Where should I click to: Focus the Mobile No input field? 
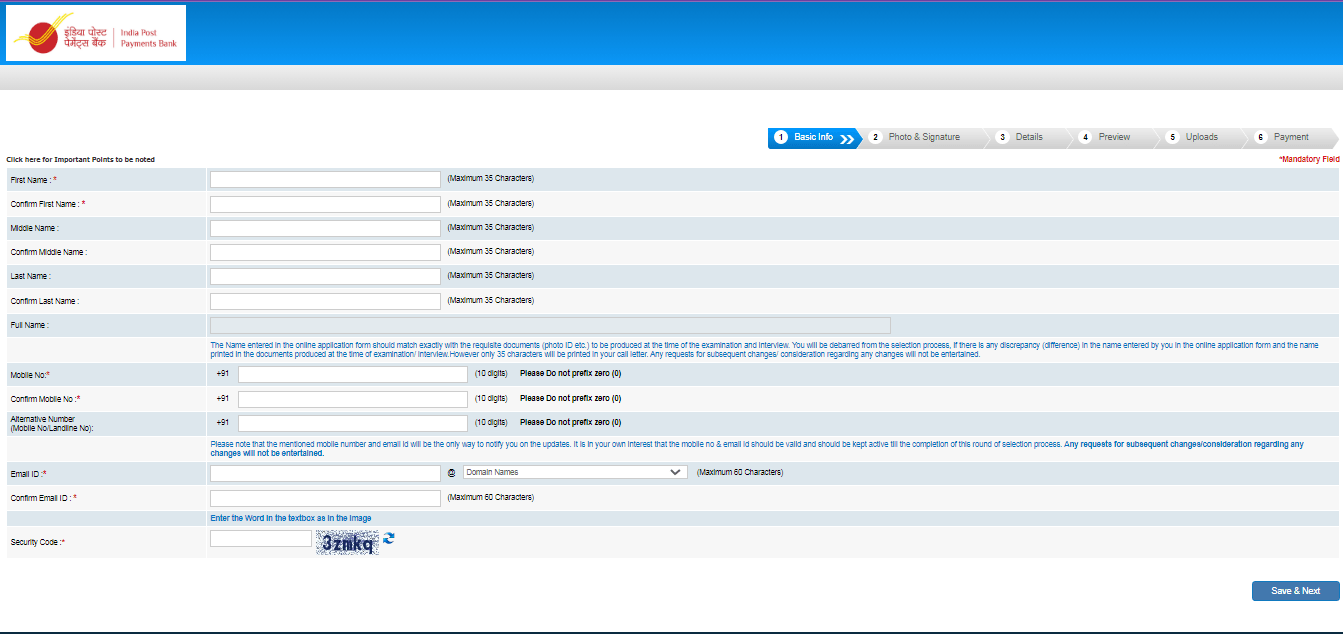pos(352,374)
